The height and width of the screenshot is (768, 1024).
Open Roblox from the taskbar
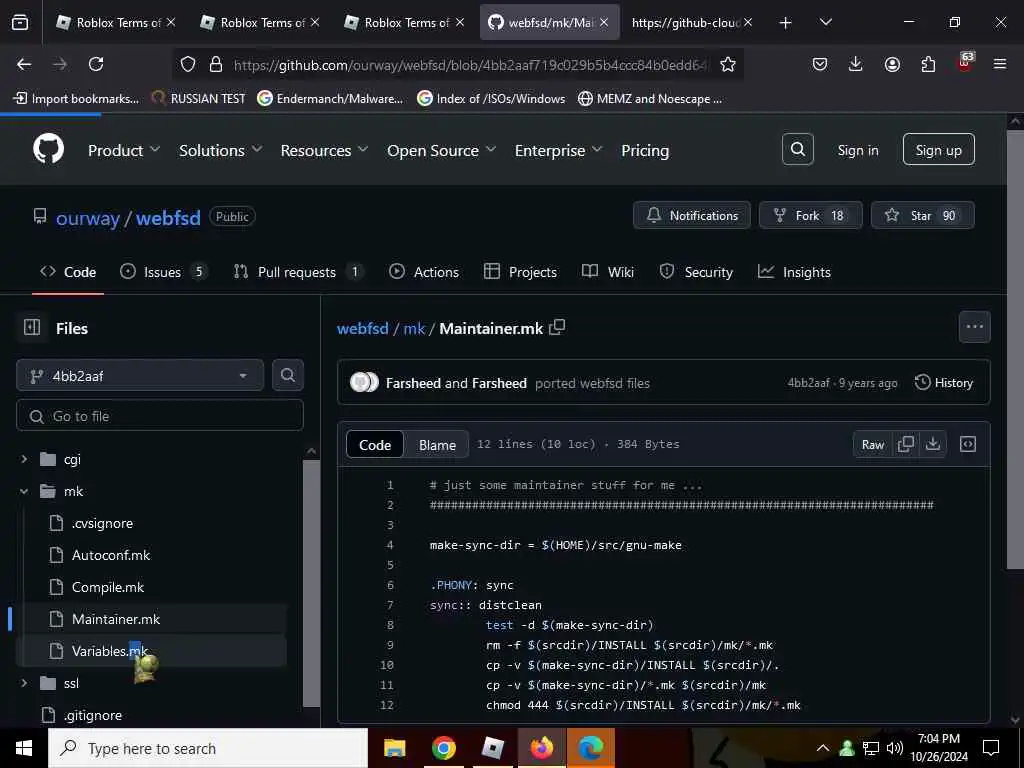pos(493,748)
